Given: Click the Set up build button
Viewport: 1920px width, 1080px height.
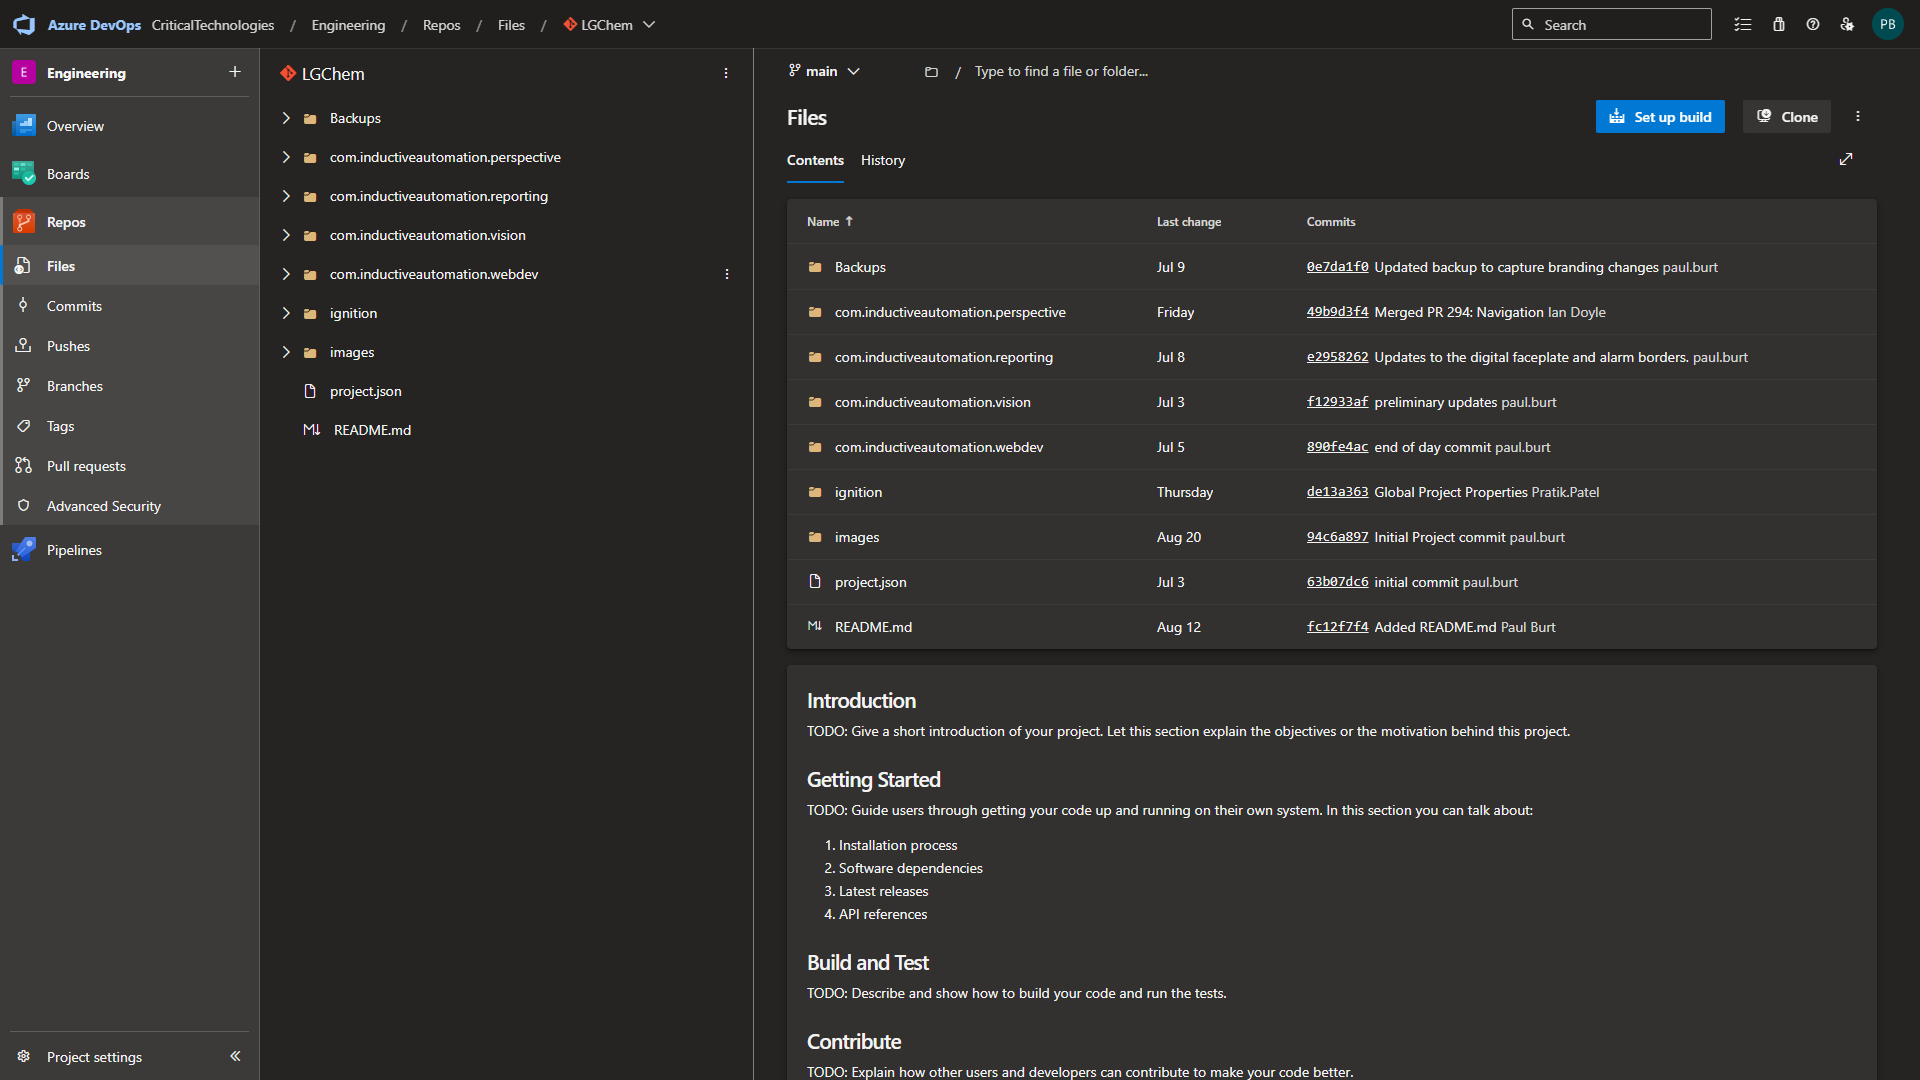Looking at the screenshot, I should pos(1659,117).
